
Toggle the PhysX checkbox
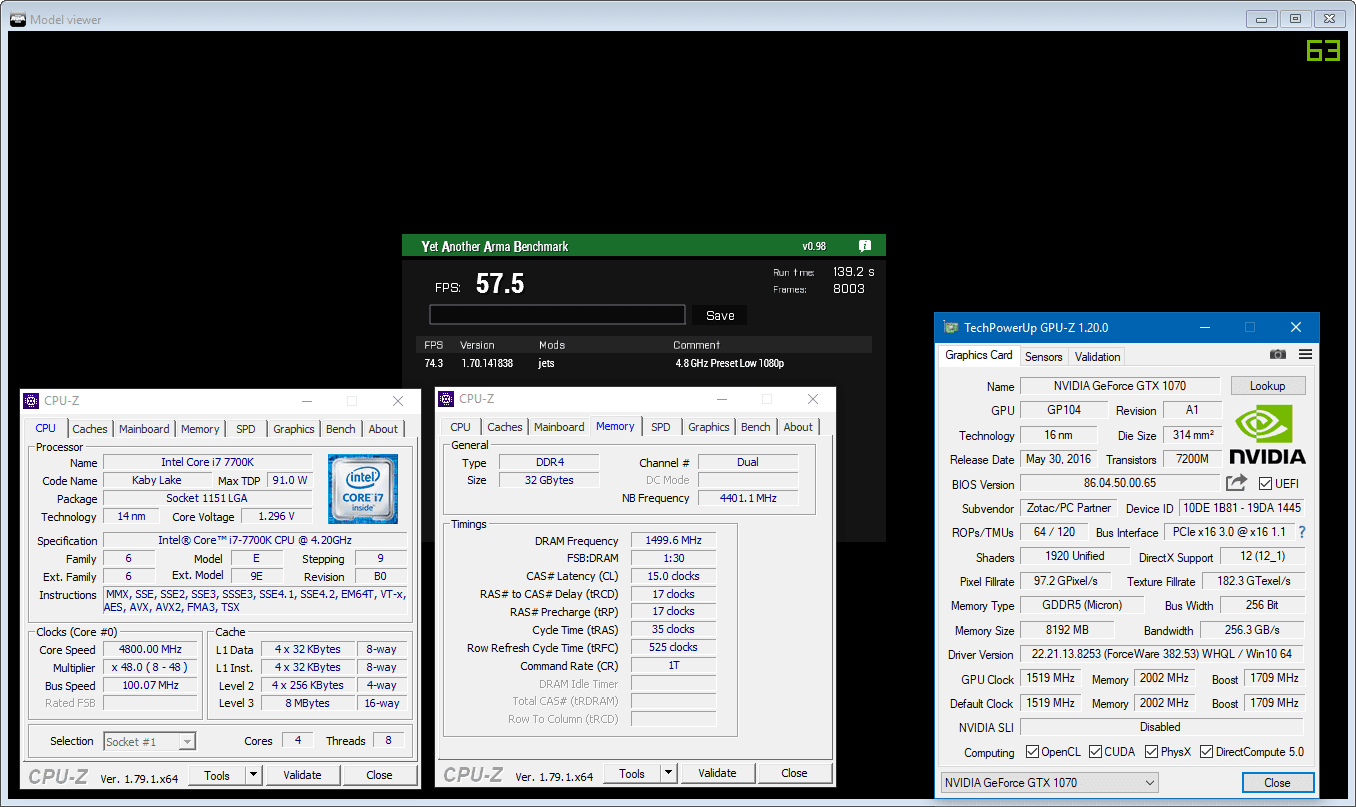(x=1152, y=752)
